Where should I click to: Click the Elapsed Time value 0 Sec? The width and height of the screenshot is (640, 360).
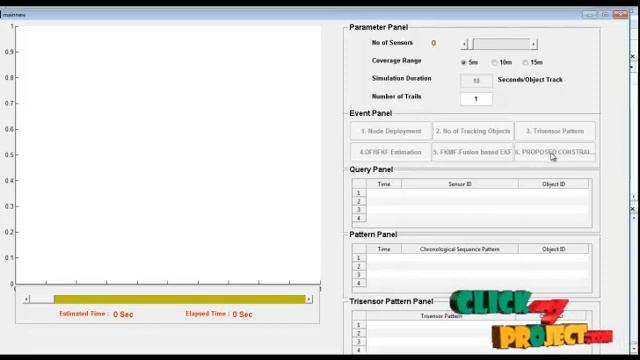242,314
